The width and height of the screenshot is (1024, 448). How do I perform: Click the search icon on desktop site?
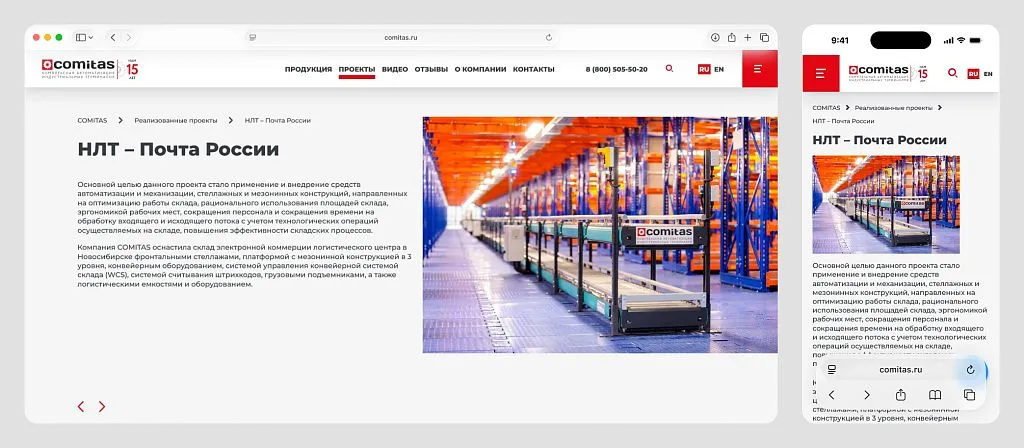[x=669, y=69]
